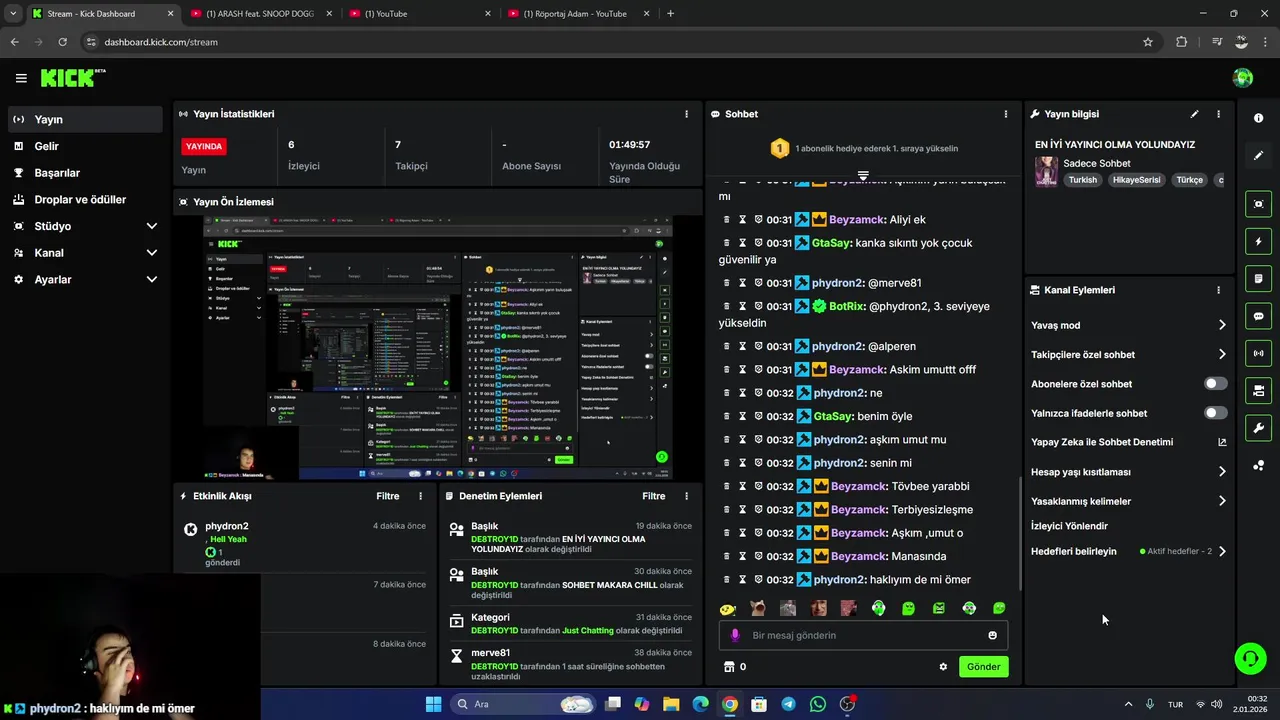1280x720 pixels.
Task: Click the lightning bolt icon in right toolbar
Action: (1258, 241)
